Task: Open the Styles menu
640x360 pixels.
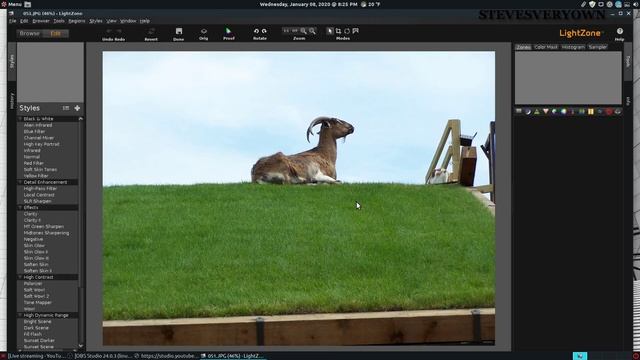Action: pos(96,21)
